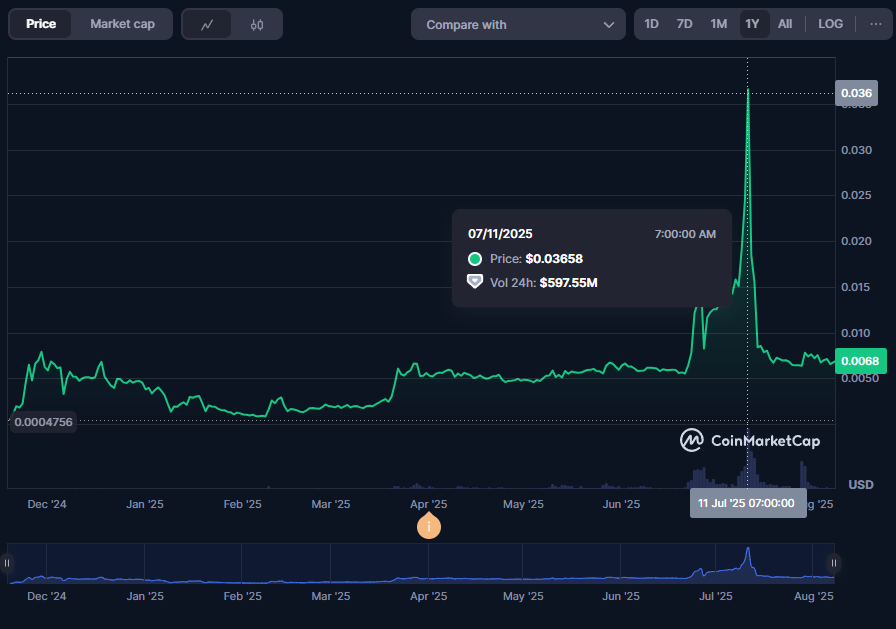Viewport: 896px width, 629px height.
Task: Select the 1Y time range
Action: (x=752, y=24)
